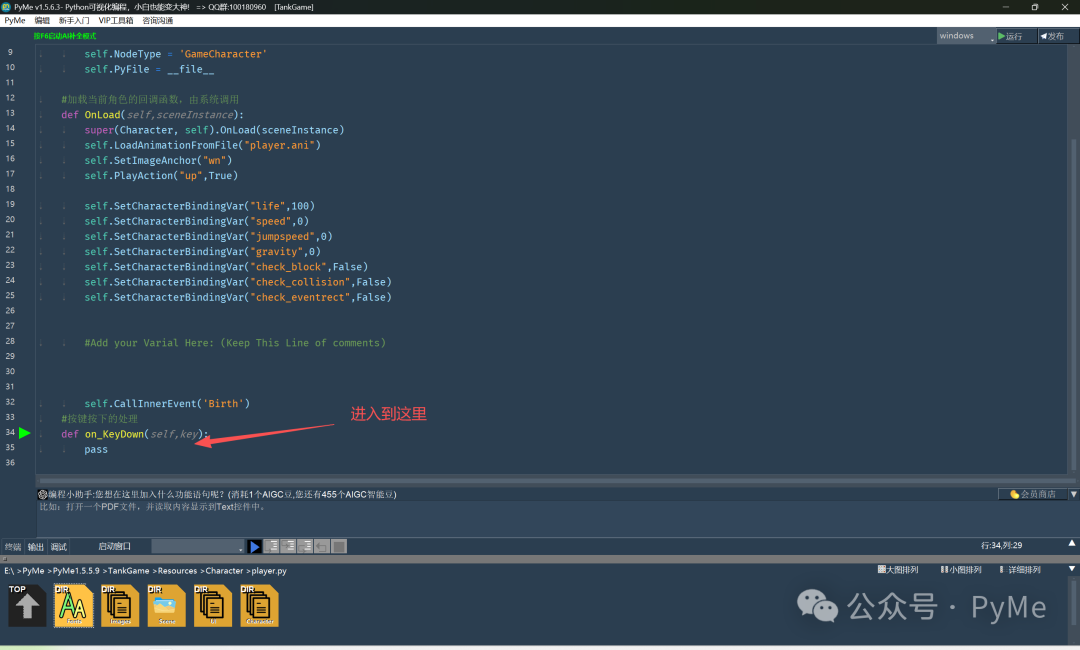Click the editor vertical scrollbar
Image resolution: width=1080 pixels, height=650 pixels.
[1073, 303]
